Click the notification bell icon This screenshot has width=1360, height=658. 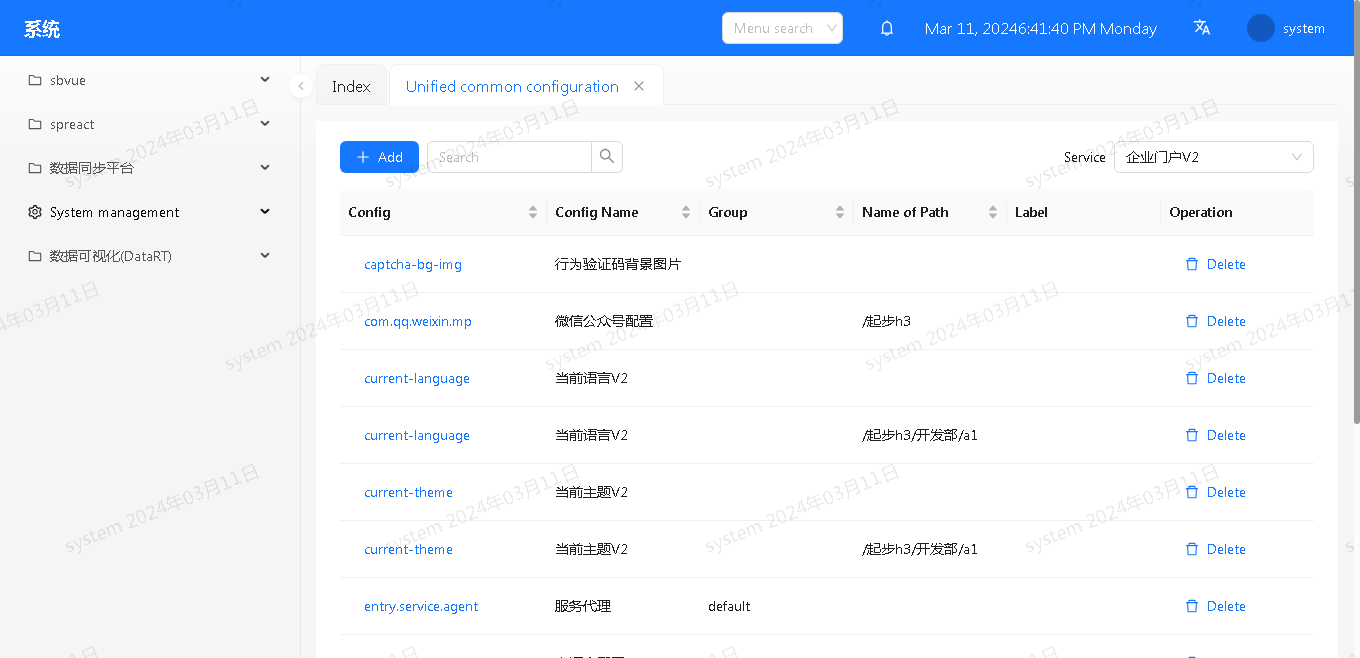(886, 28)
